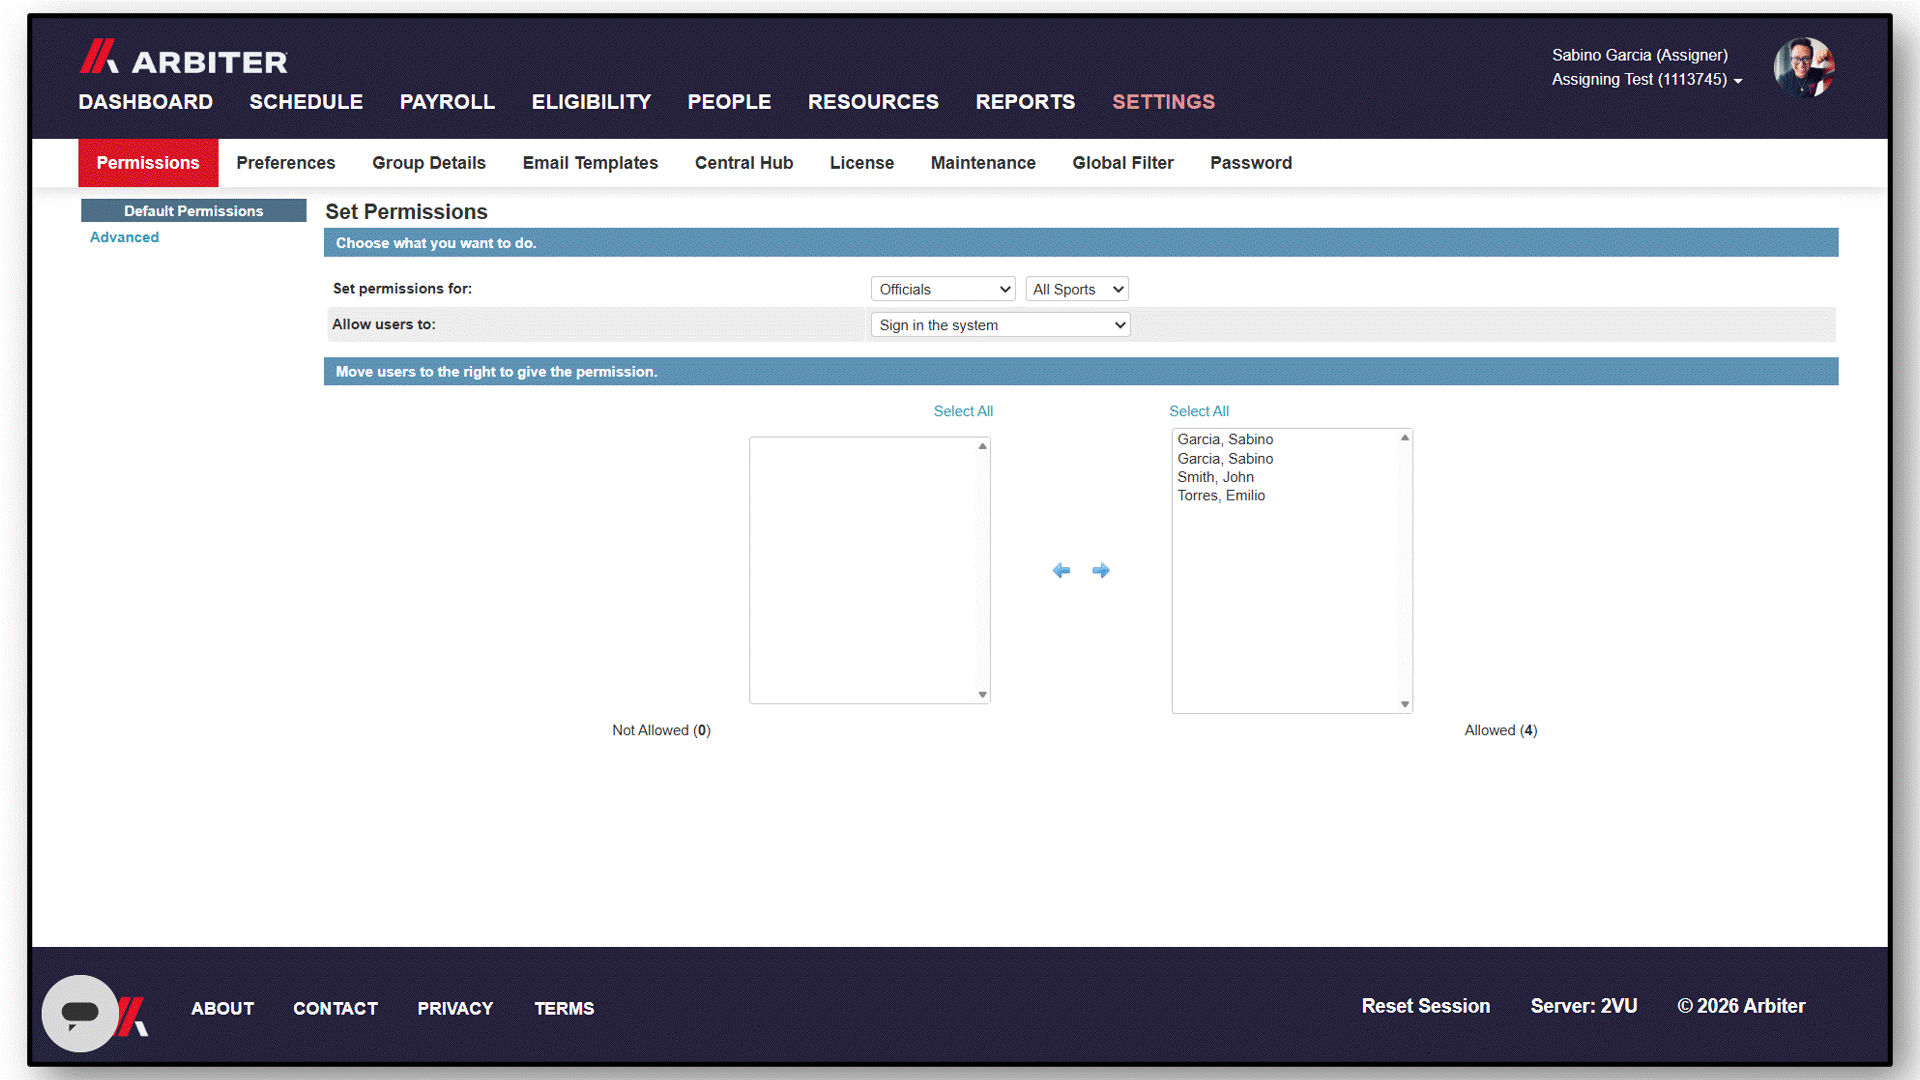
Task: Click the left arrow to remove permission
Action: tap(1061, 570)
